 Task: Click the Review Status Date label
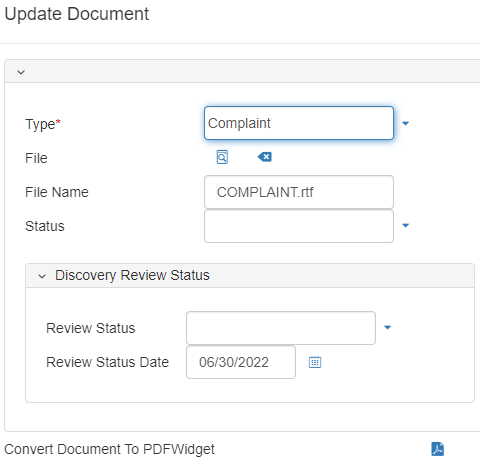coord(107,362)
